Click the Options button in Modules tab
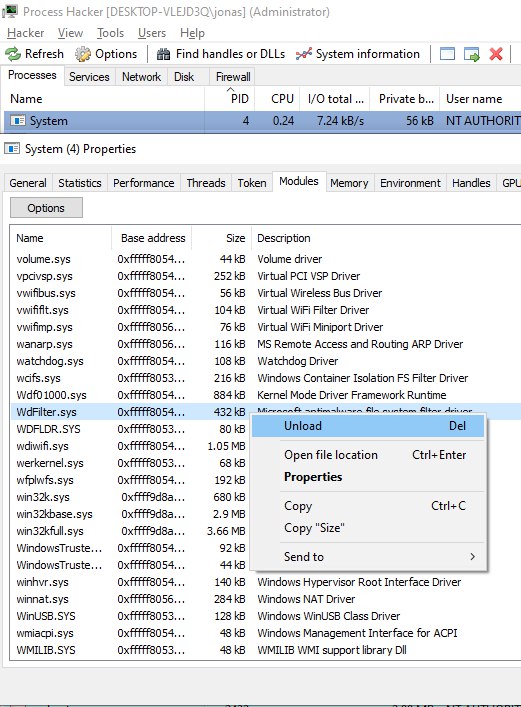The height and width of the screenshot is (707, 521). point(46,208)
